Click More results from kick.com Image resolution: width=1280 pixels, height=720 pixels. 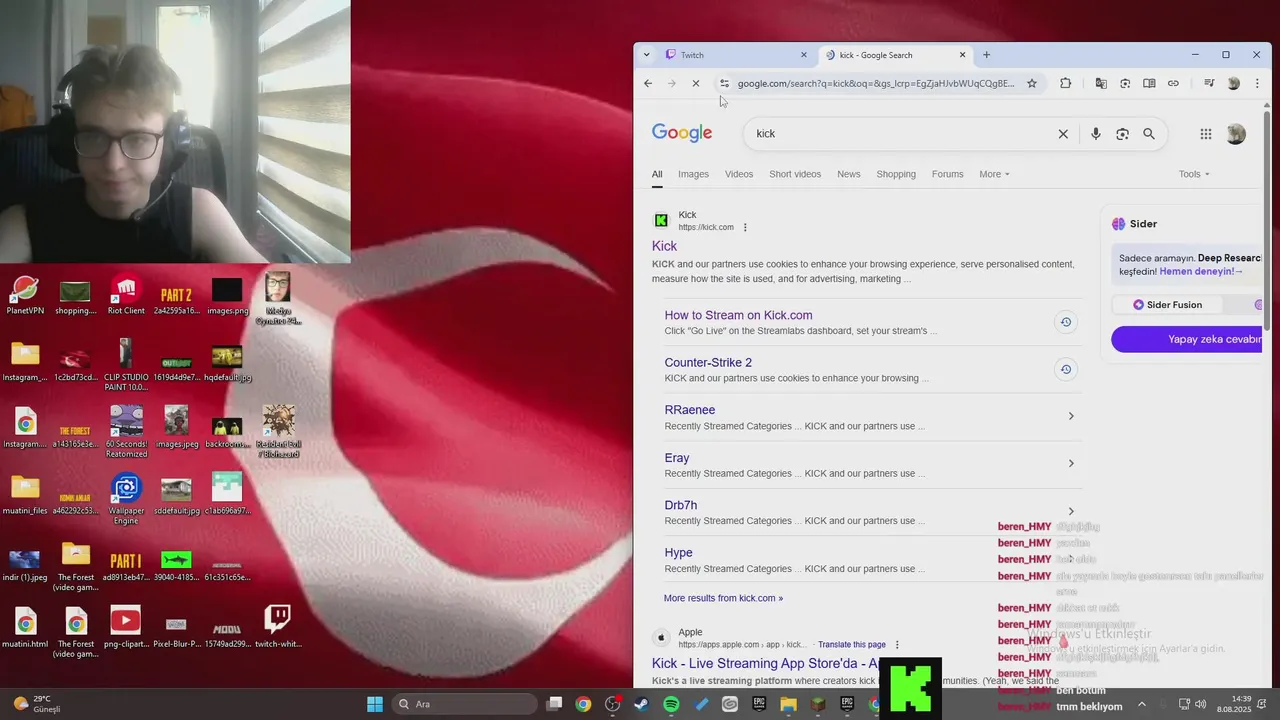723,598
